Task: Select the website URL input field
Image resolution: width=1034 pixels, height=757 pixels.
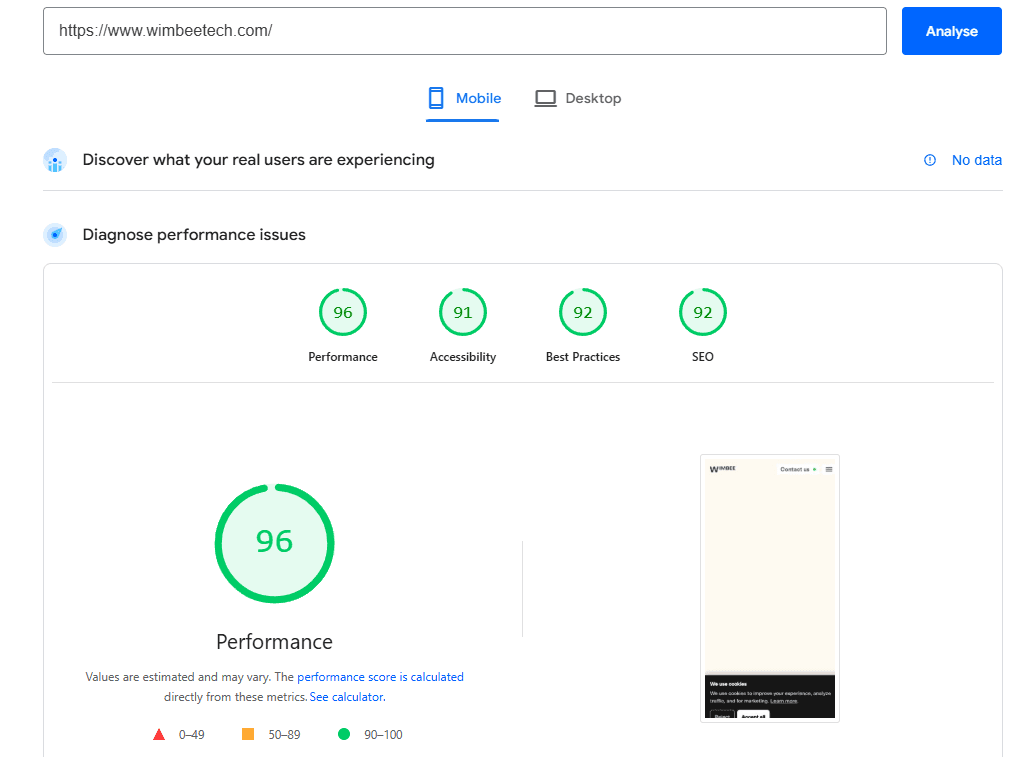Action: 464,30
